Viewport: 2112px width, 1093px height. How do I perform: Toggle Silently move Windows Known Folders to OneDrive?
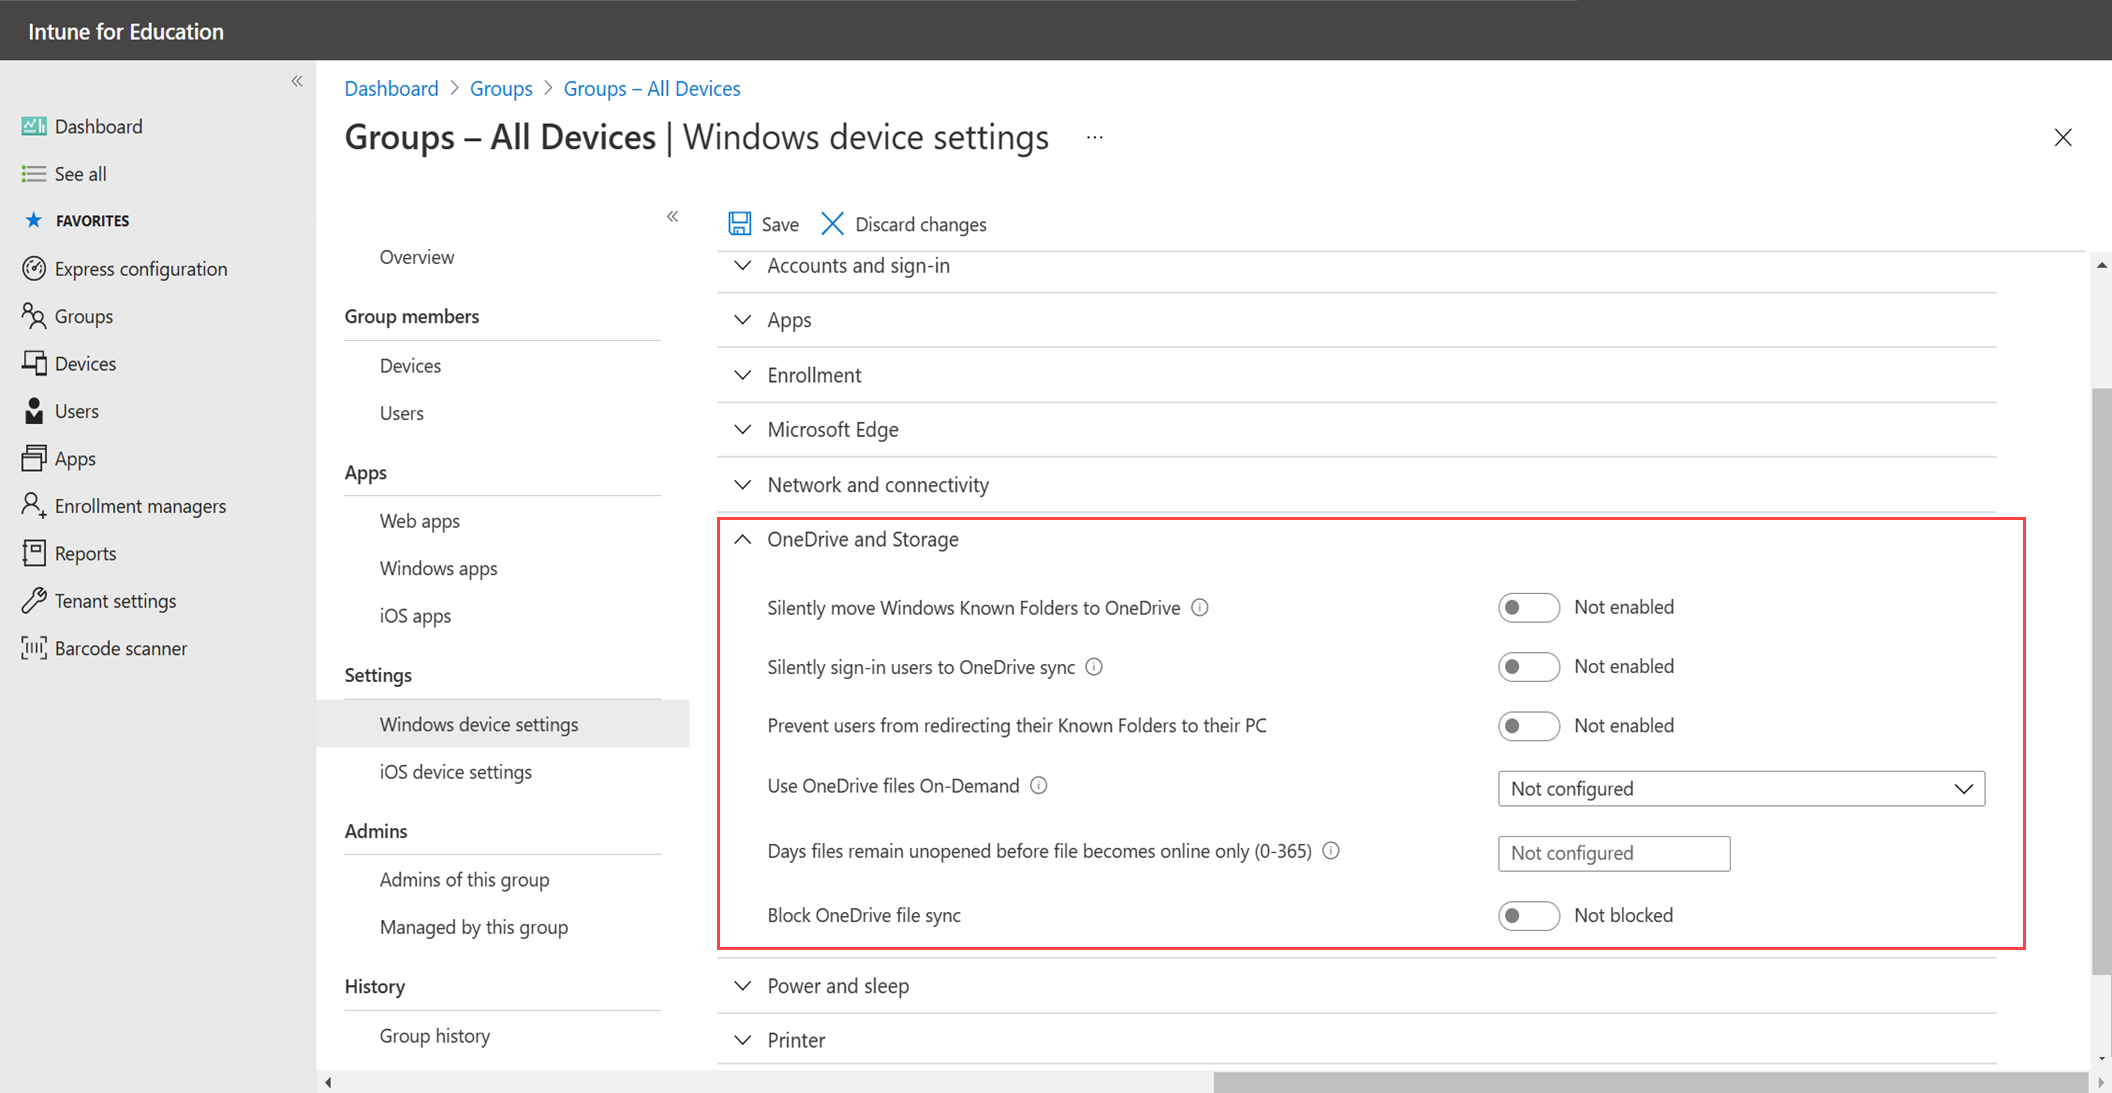tap(1524, 608)
